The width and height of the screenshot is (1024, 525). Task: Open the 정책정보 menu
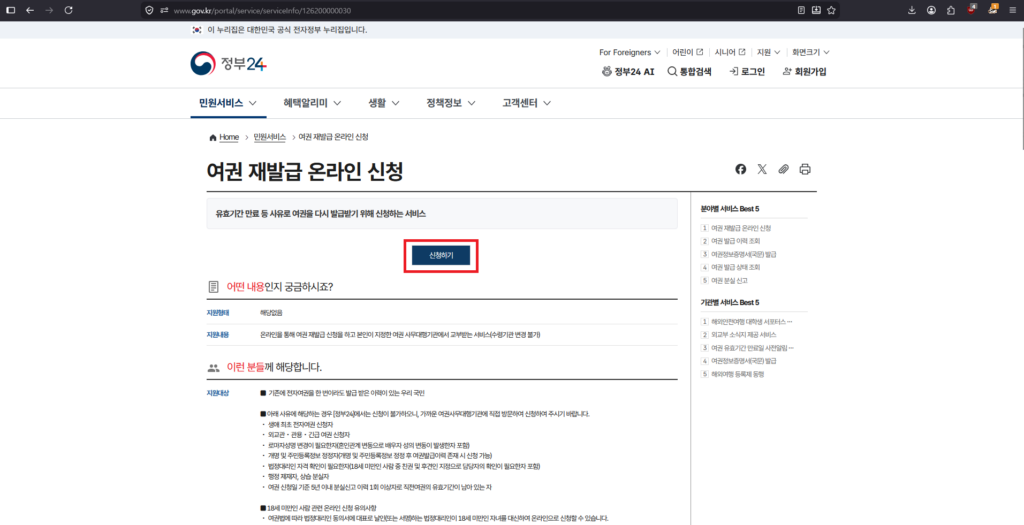point(451,103)
